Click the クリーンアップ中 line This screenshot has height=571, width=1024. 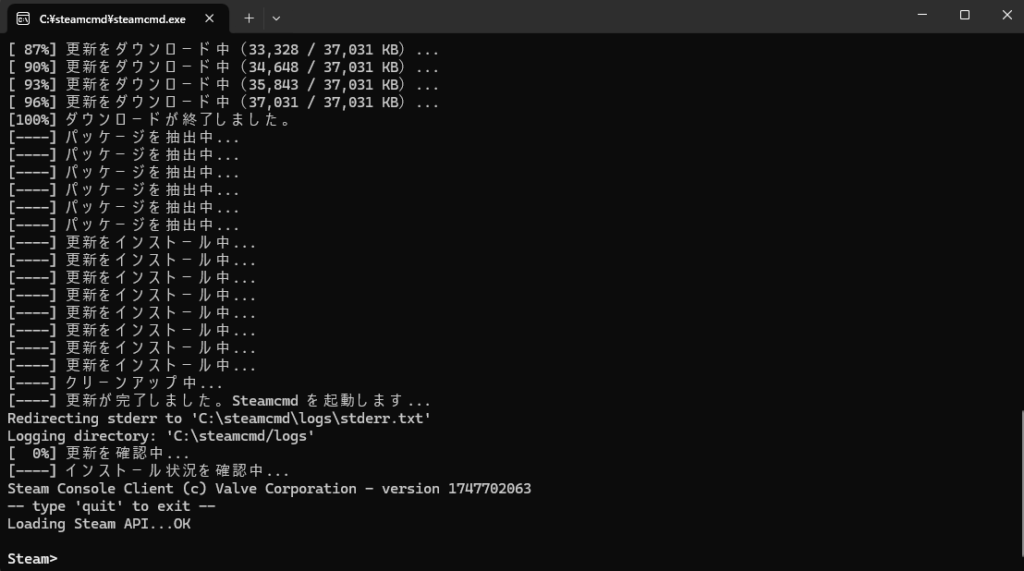(115, 383)
